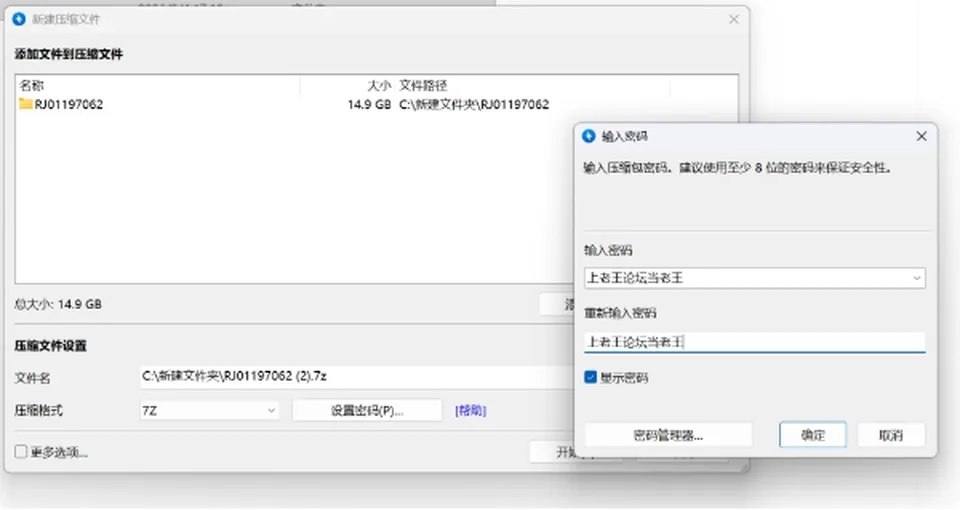Click the app icon in 新建压缩文件 title bar
960x510 pixels.
(x=19, y=19)
